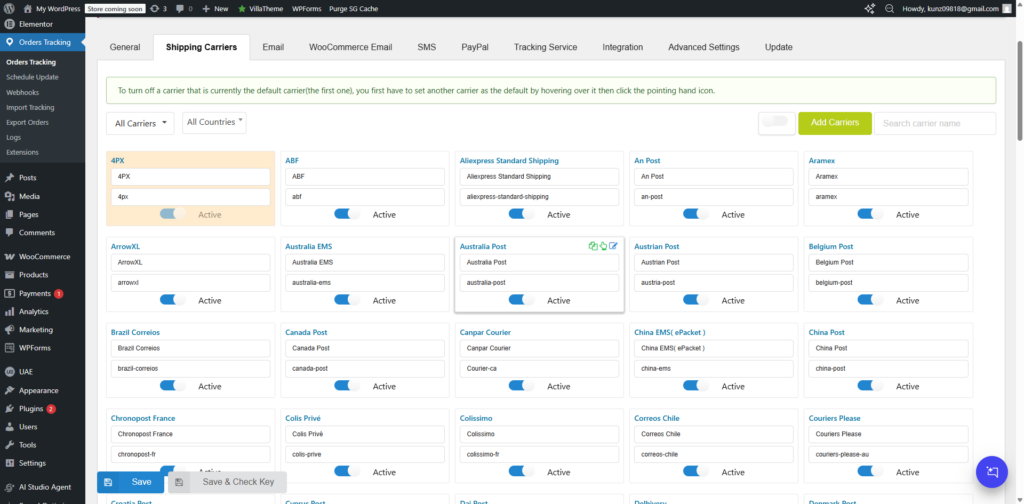This screenshot has height=504, width=1024.
Task: Open My WordPress home icon
Action: click(x=27, y=8)
